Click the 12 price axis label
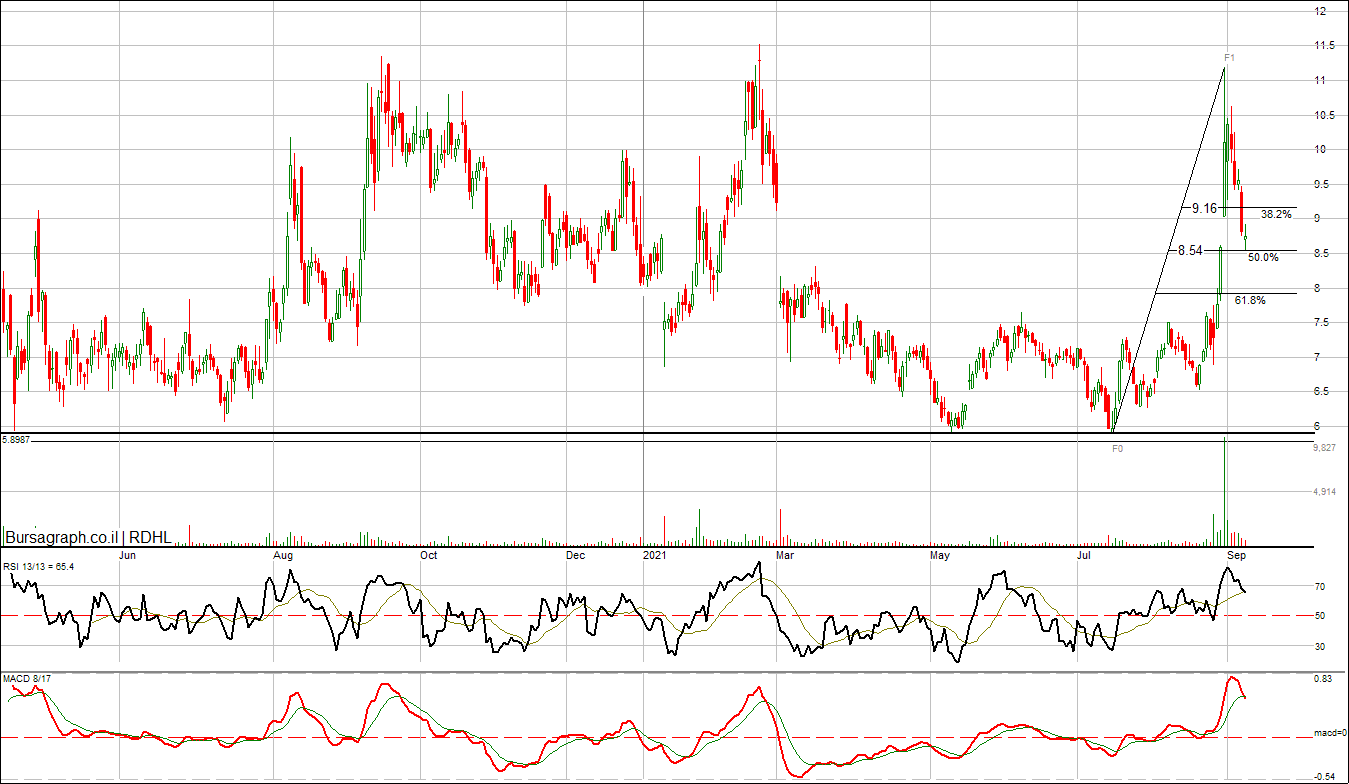The image size is (1349, 784). click(x=1320, y=11)
